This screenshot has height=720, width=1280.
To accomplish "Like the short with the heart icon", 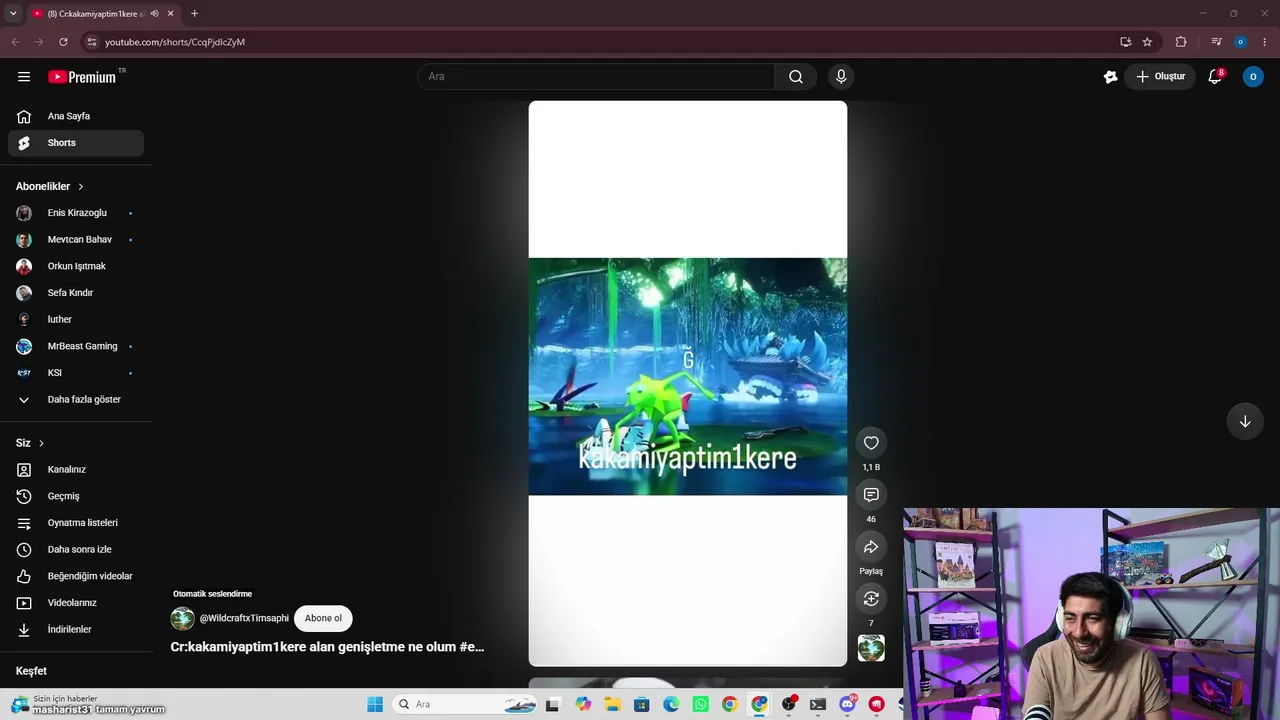I will [871, 443].
